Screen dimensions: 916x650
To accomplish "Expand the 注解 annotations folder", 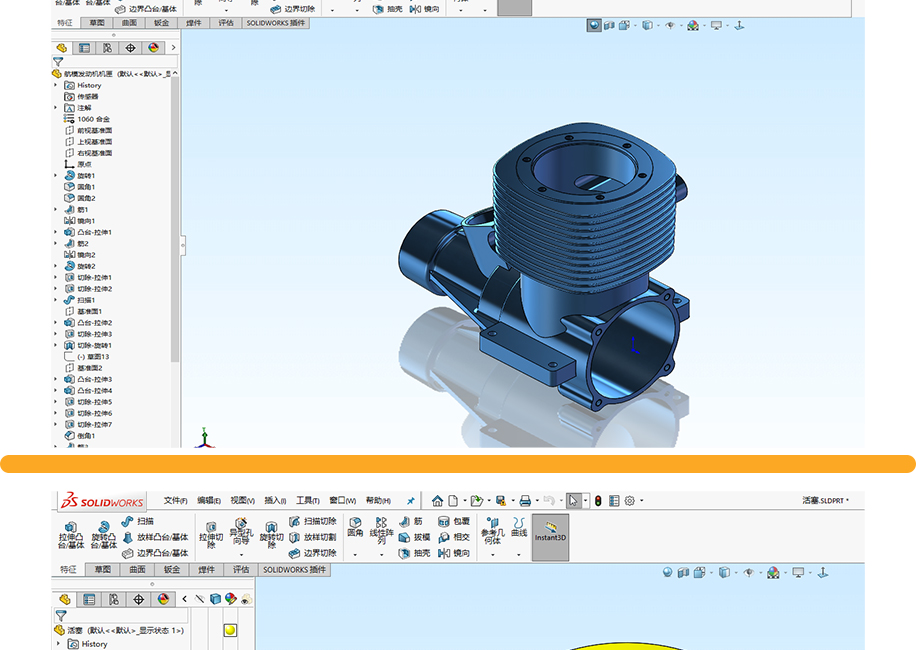I will click(x=56, y=107).
